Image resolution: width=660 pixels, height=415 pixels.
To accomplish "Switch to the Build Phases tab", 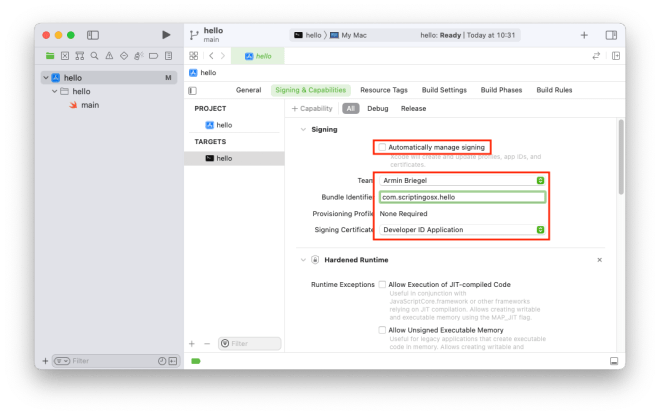I will pyautogui.click(x=501, y=90).
